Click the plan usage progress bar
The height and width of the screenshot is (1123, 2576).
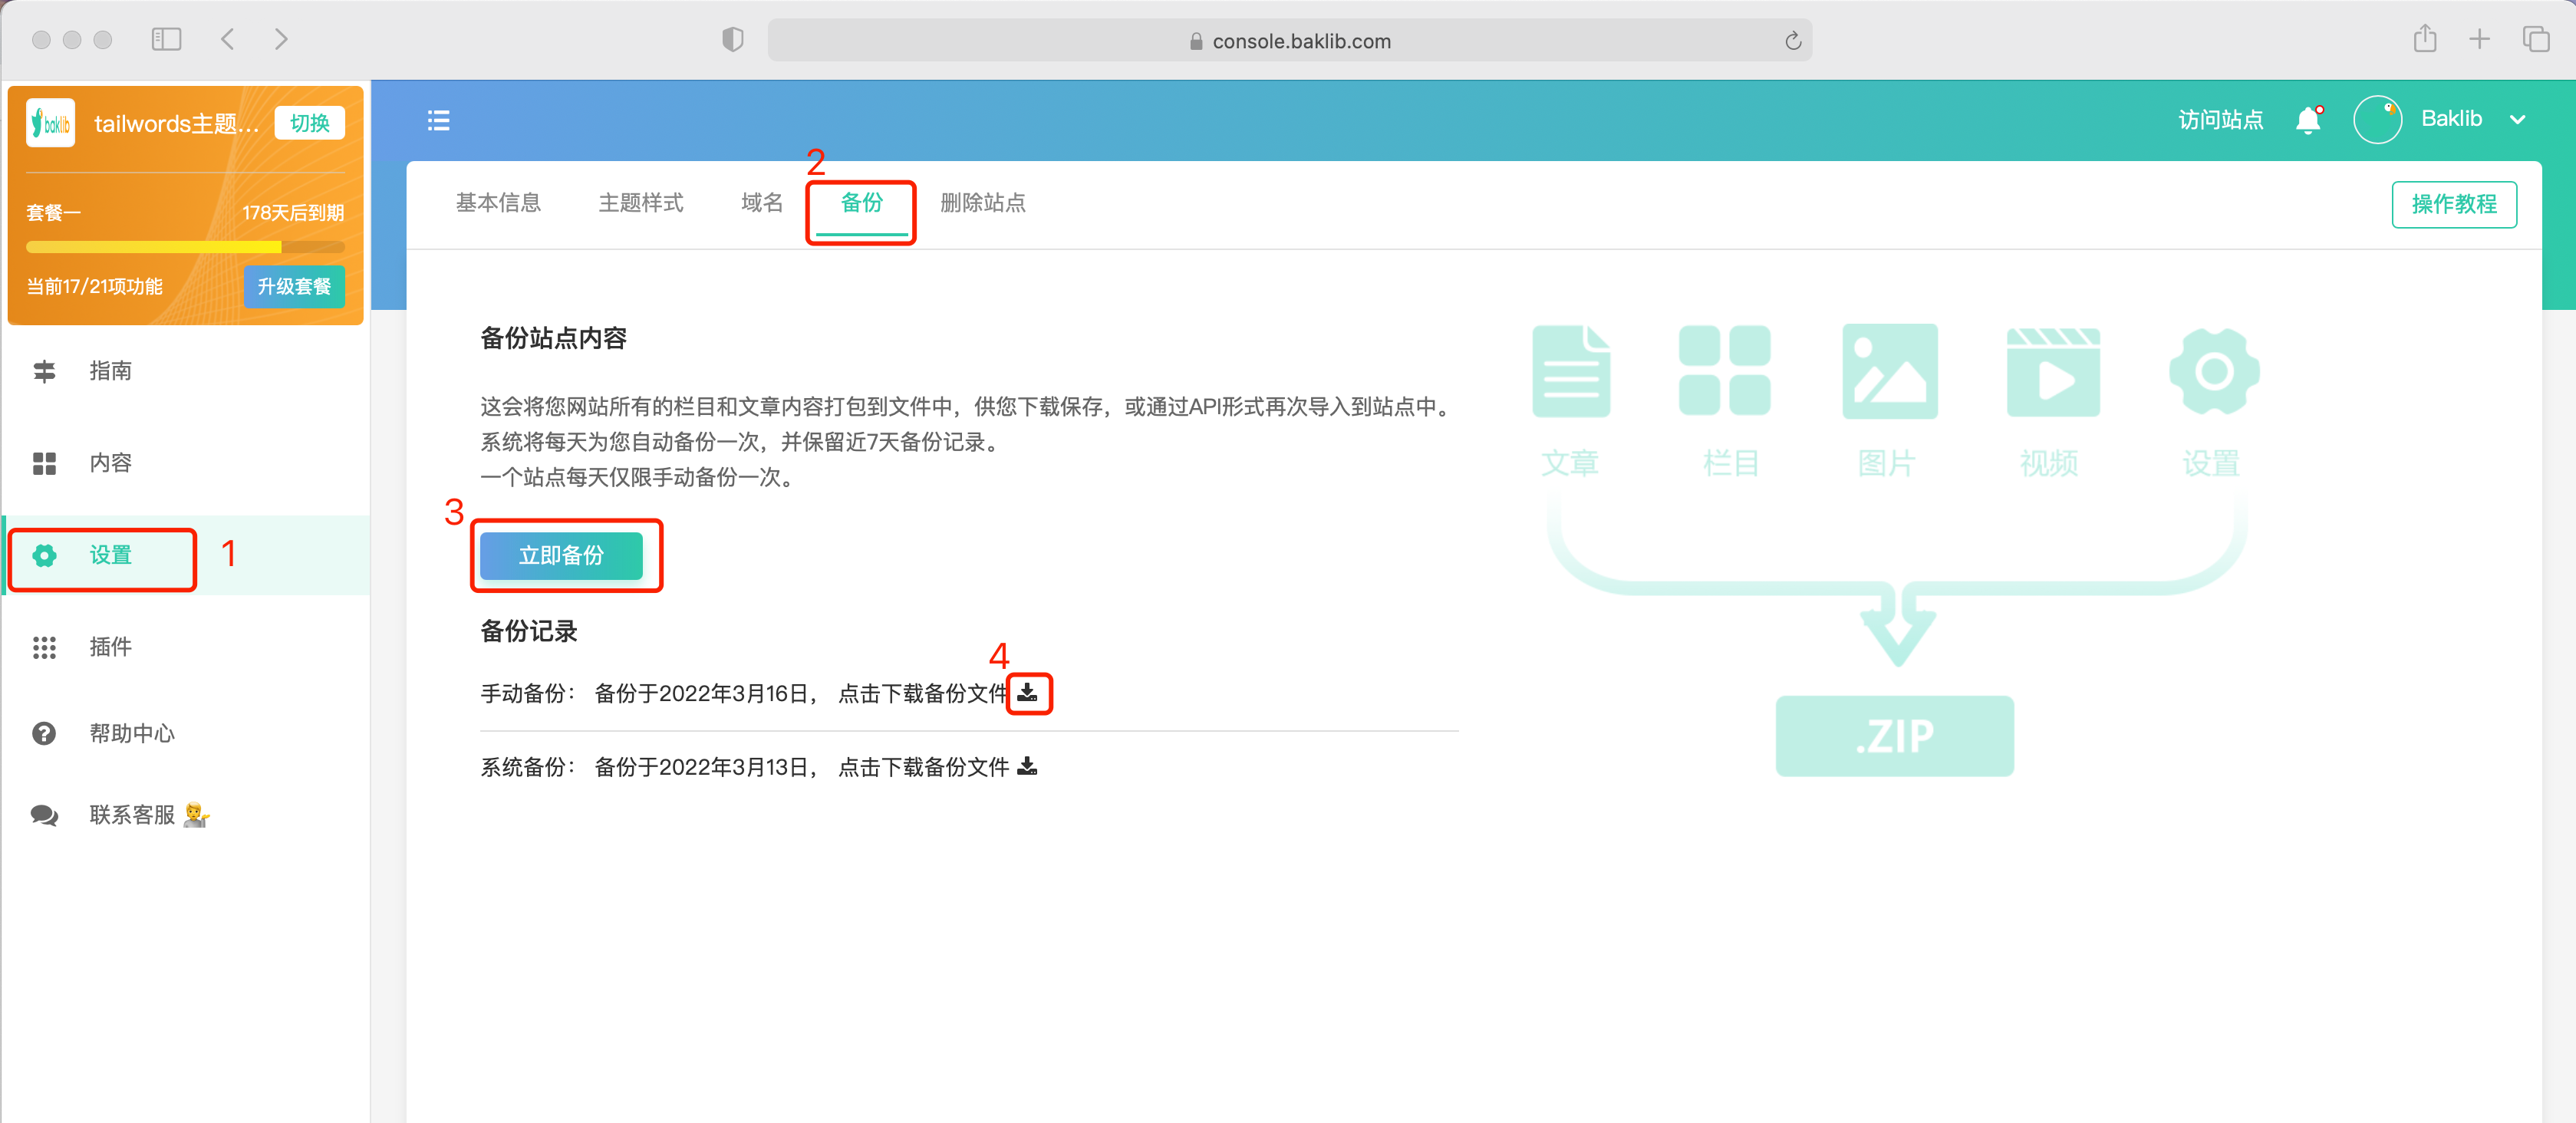(185, 247)
